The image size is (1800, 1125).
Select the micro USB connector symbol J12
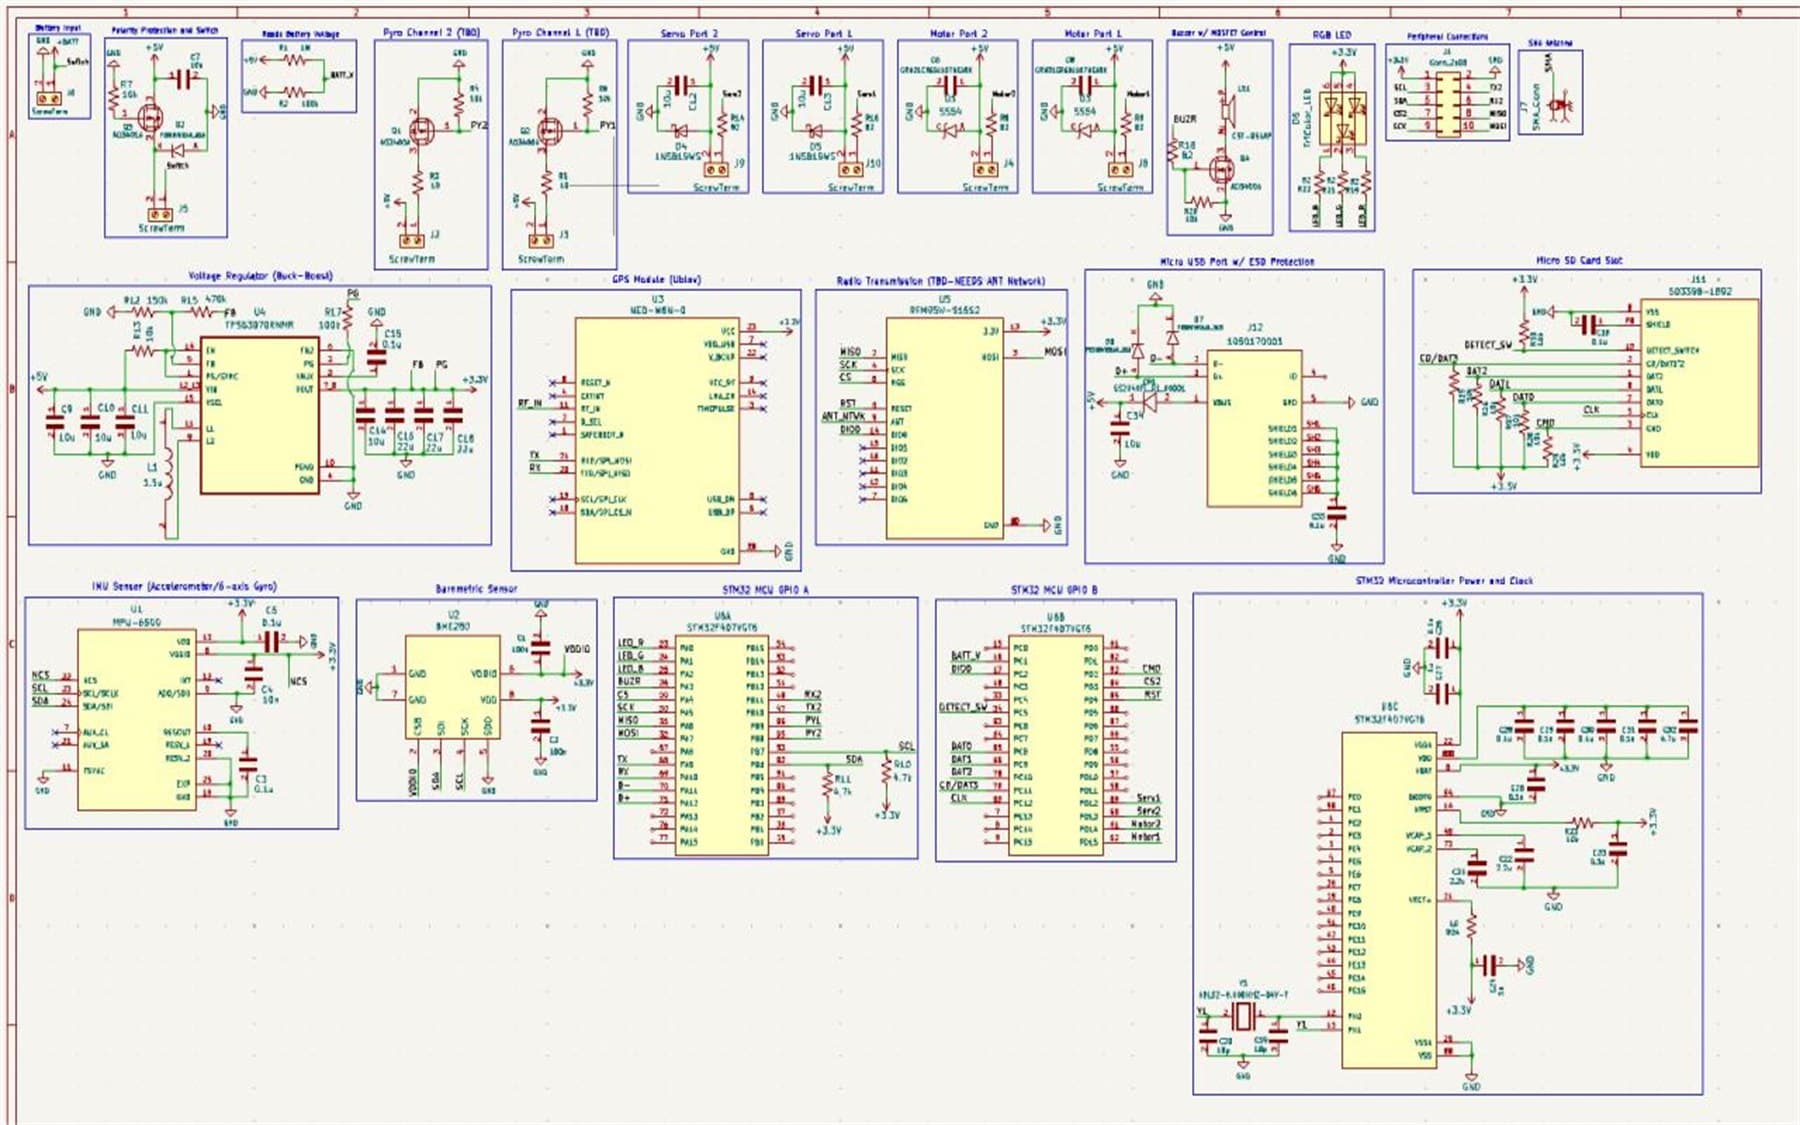[1254, 428]
